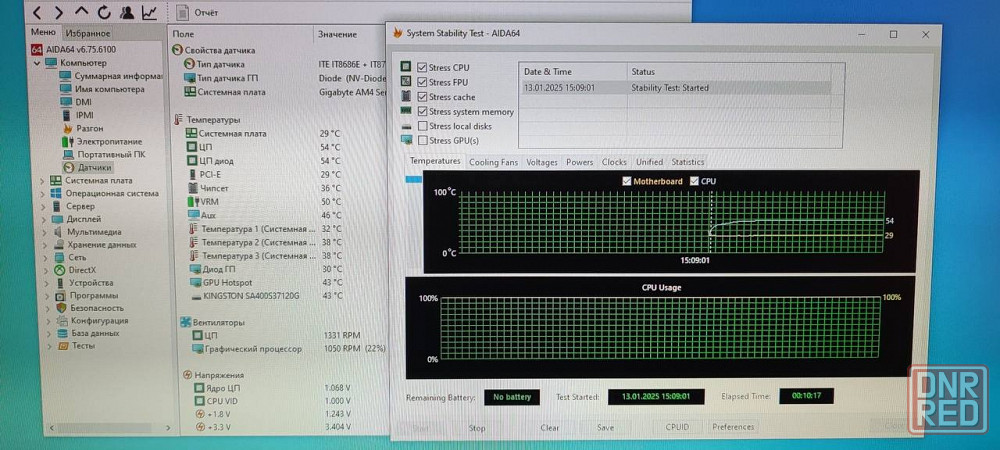Screen dimensions: 1000x450
Task: Expand the Сеть branch arrow
Action: tap(44, 258)
